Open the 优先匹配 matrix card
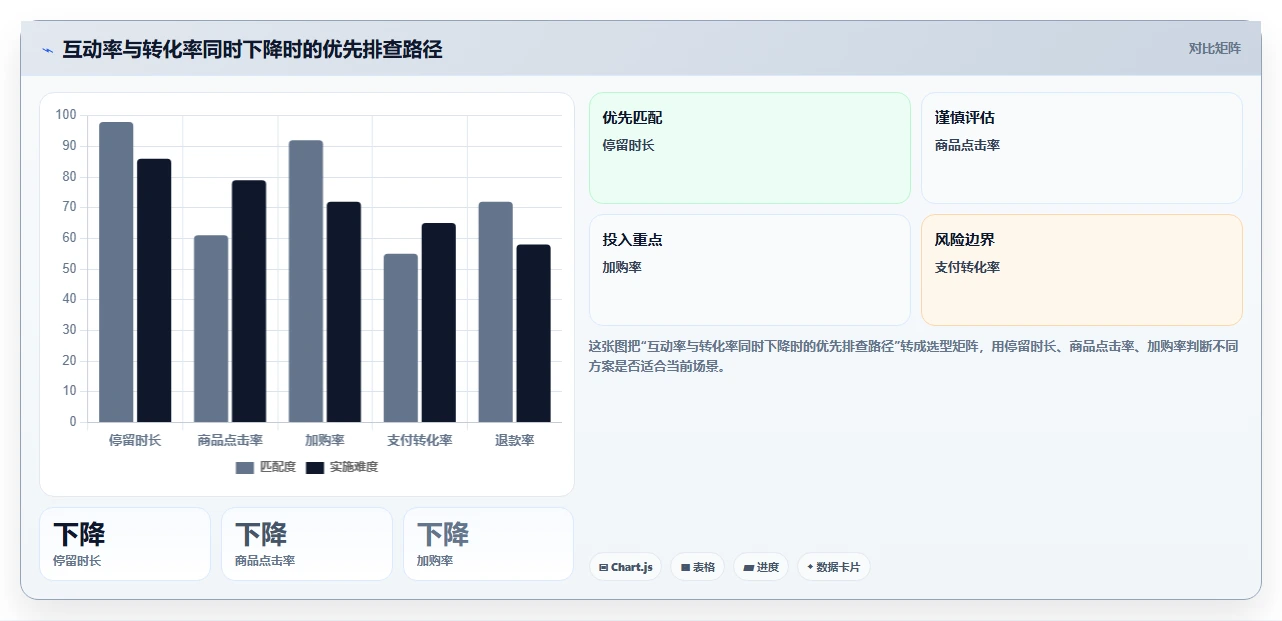The image size is (1282, 621). pyautogui.click(x=750, y=148)
